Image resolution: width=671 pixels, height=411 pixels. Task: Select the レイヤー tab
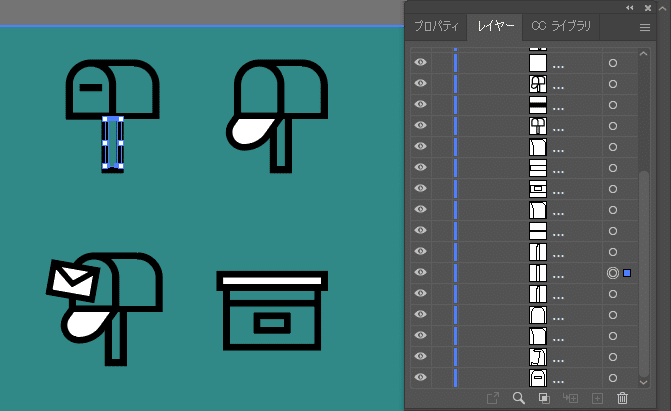tap(496, 27)
